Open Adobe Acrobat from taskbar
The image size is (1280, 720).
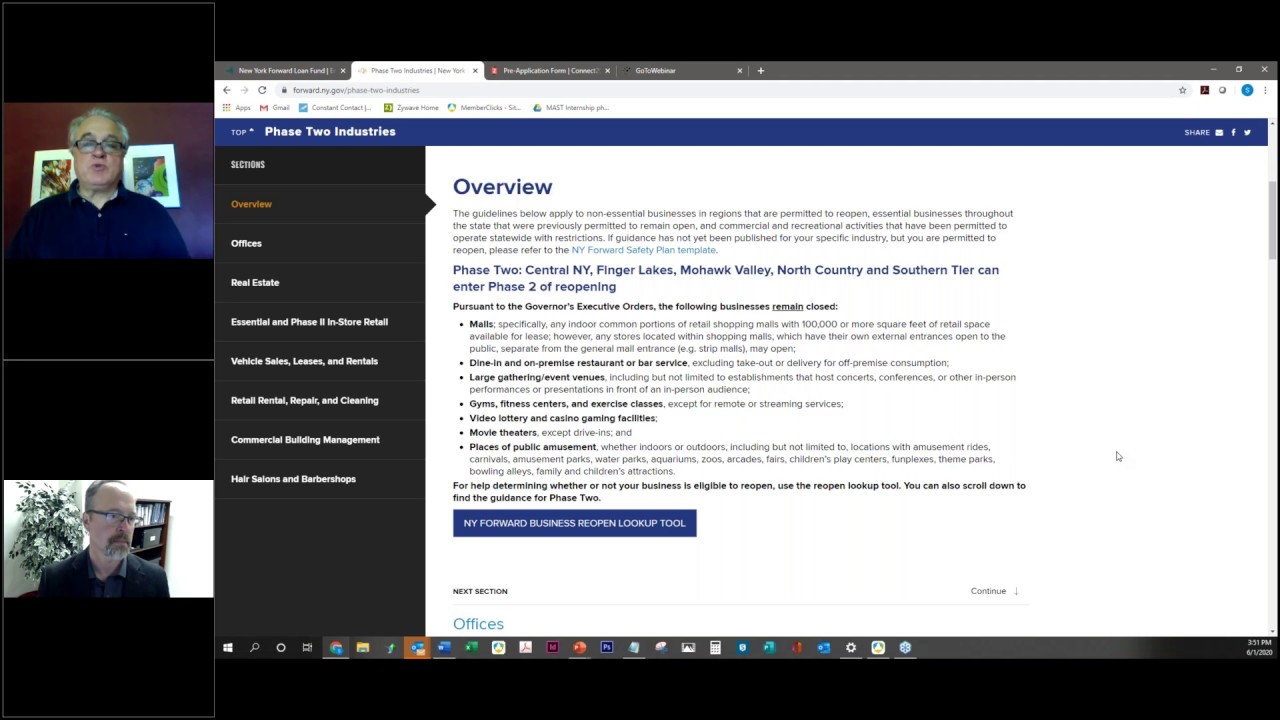(x=526, y=648)
